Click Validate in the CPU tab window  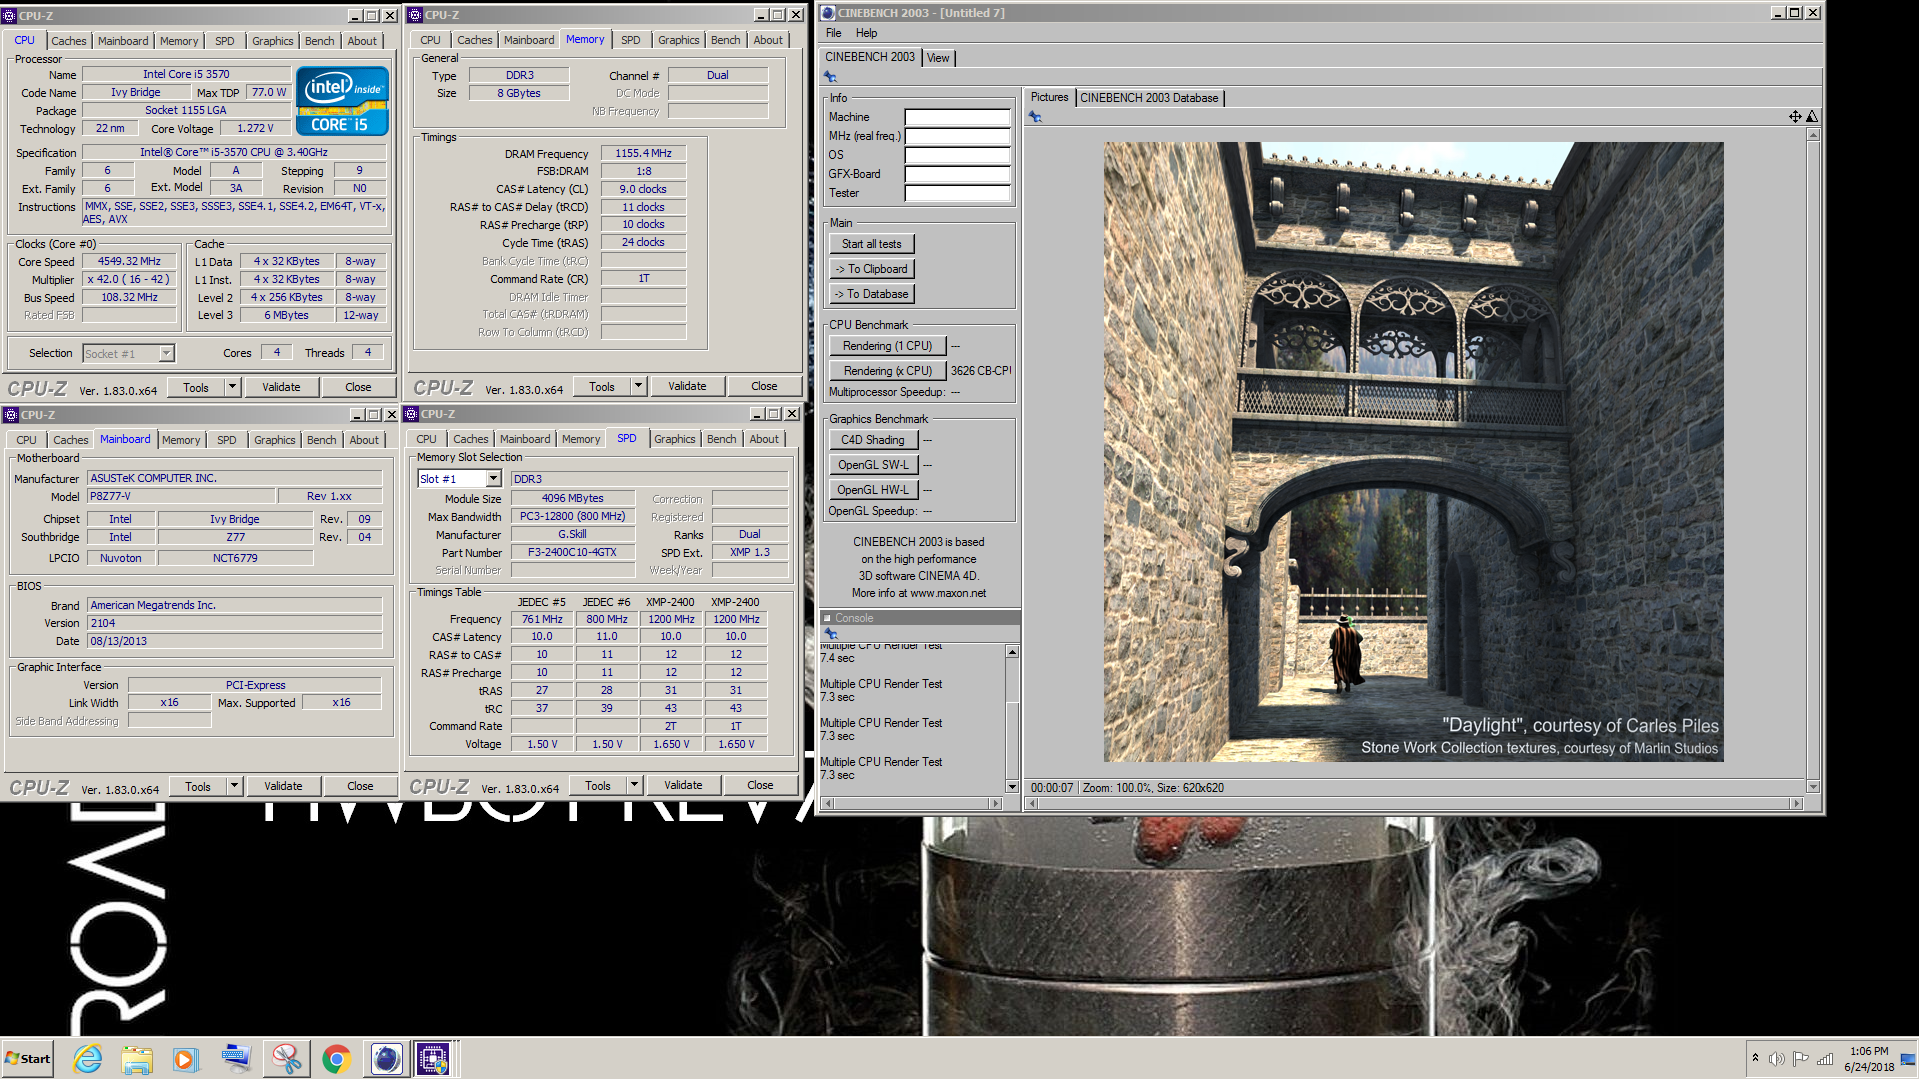pos(281,387)
